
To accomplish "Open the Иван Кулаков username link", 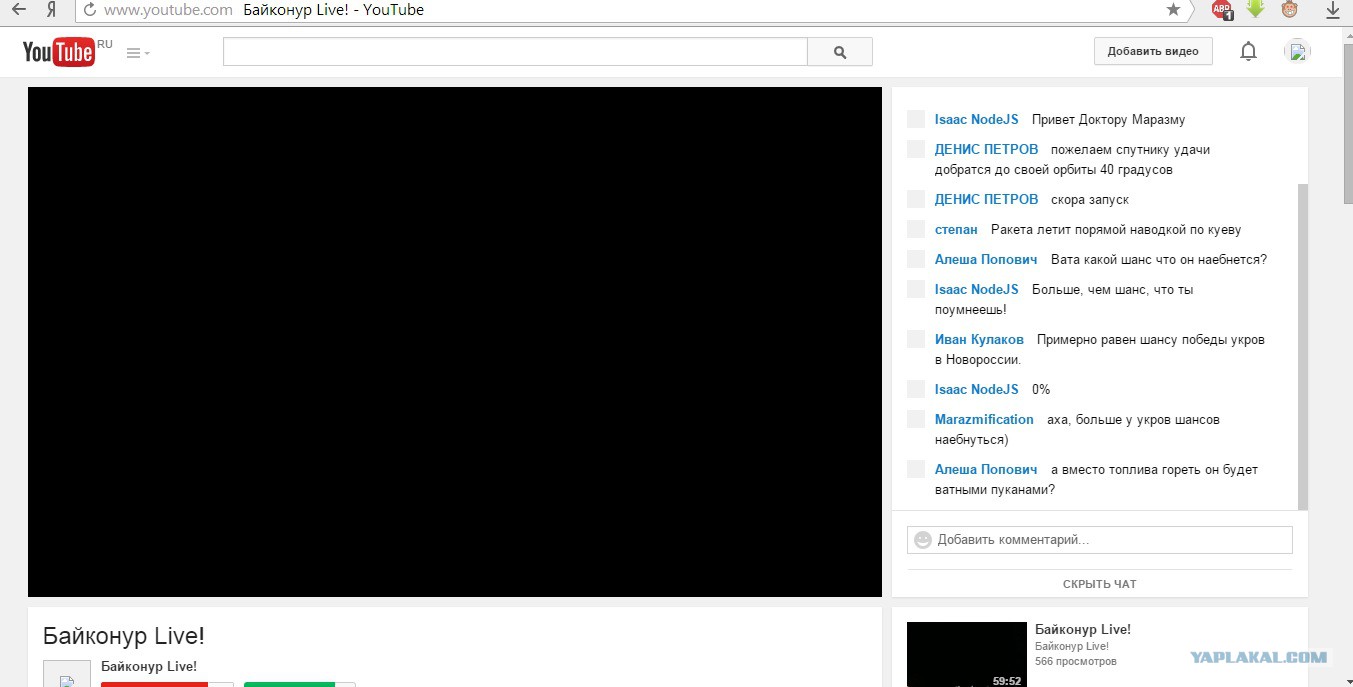I will click(x=979, y=339).
